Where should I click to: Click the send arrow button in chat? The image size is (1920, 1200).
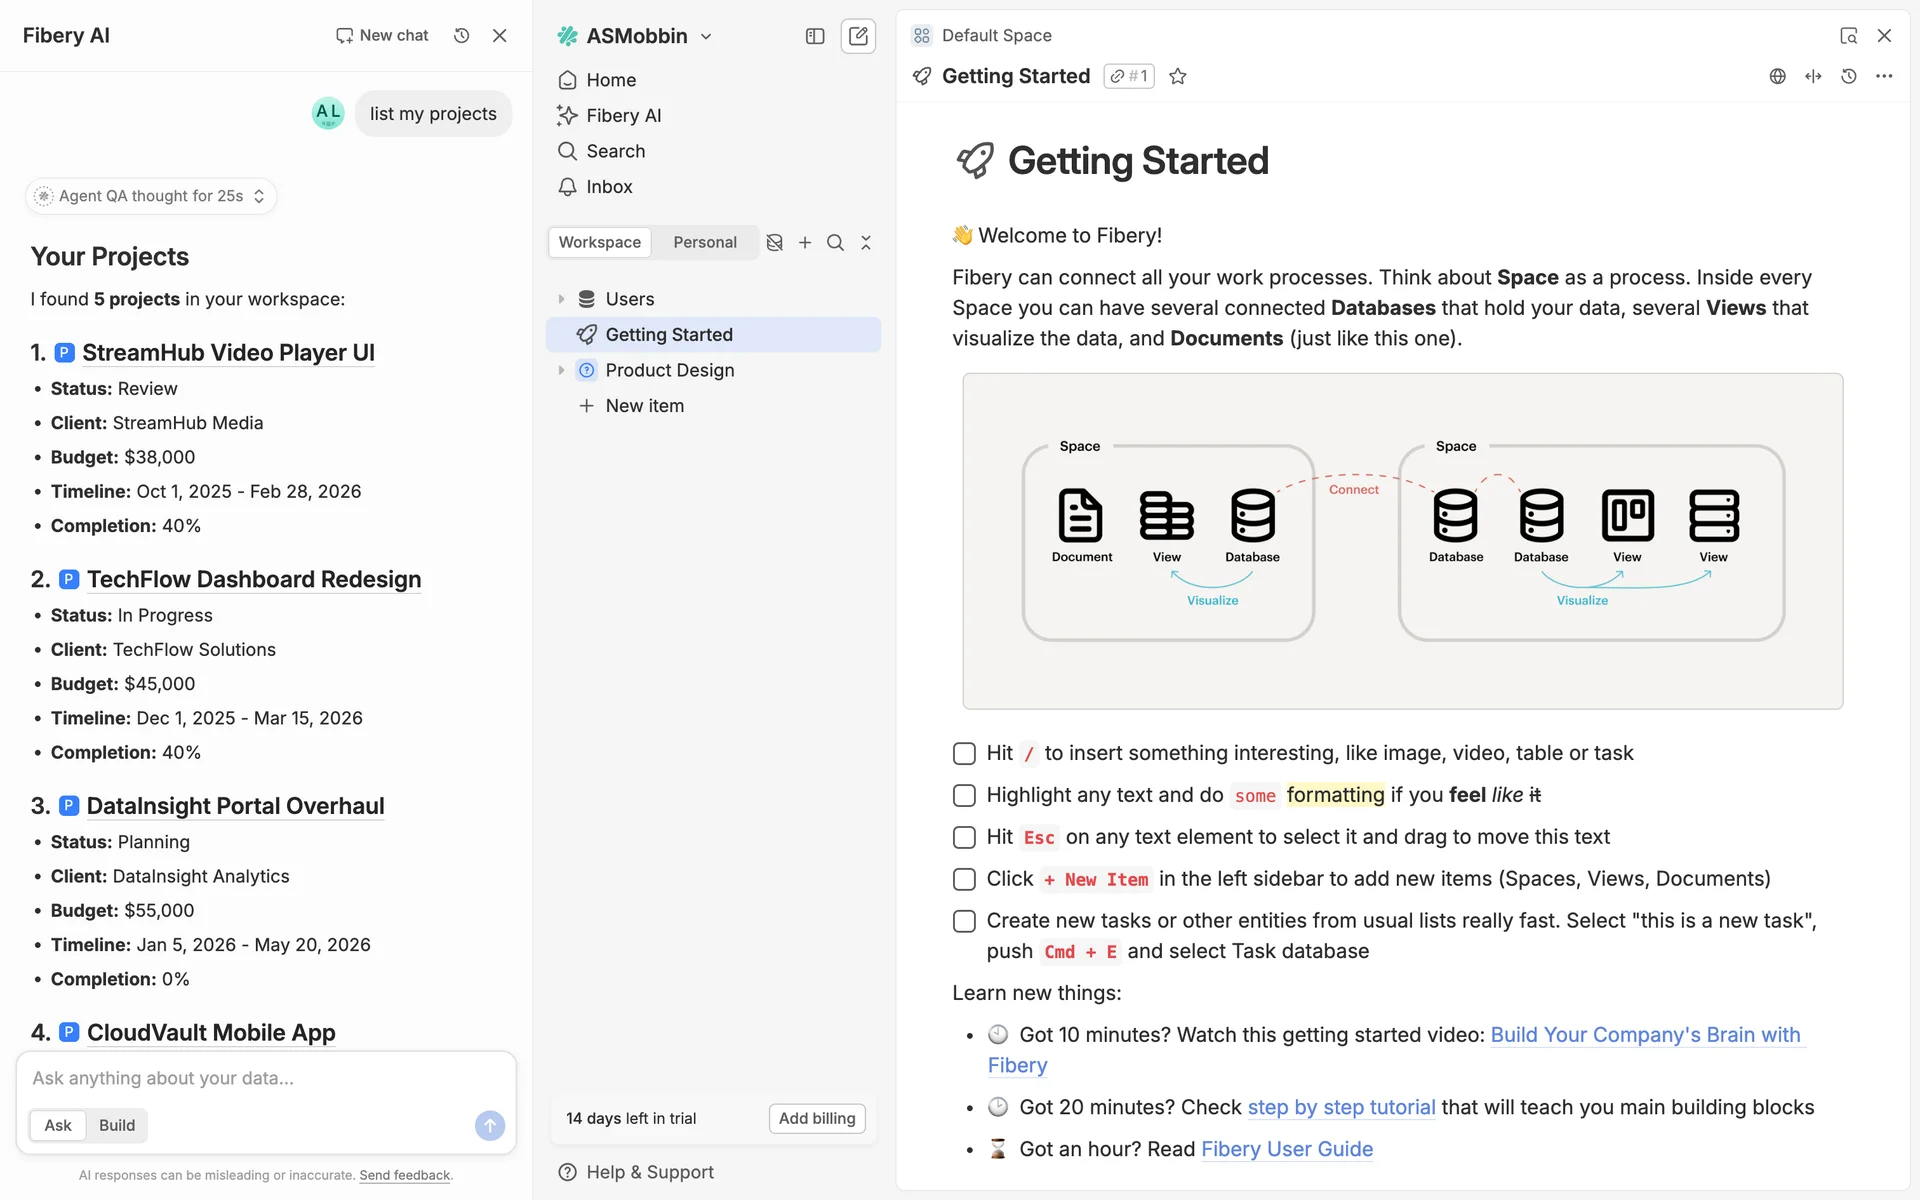coord(489,1125)
